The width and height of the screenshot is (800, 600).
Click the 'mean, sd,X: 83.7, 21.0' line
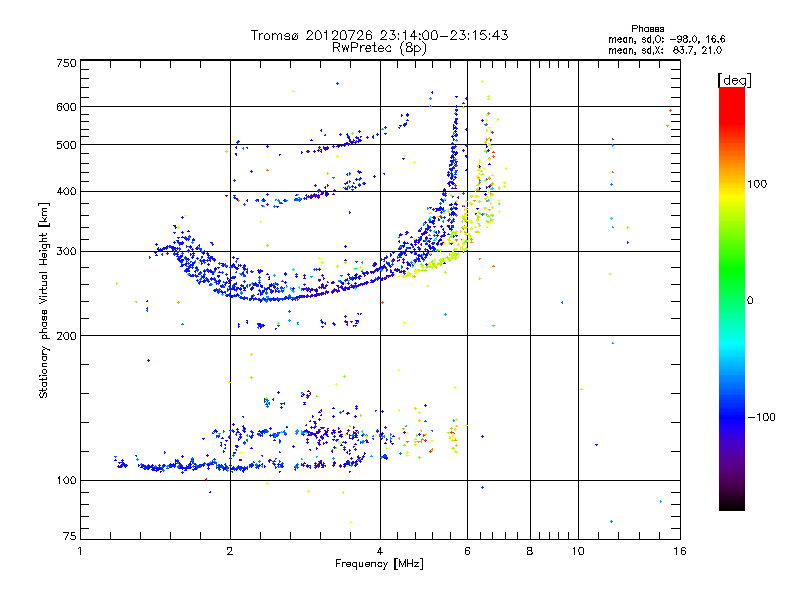665,50
